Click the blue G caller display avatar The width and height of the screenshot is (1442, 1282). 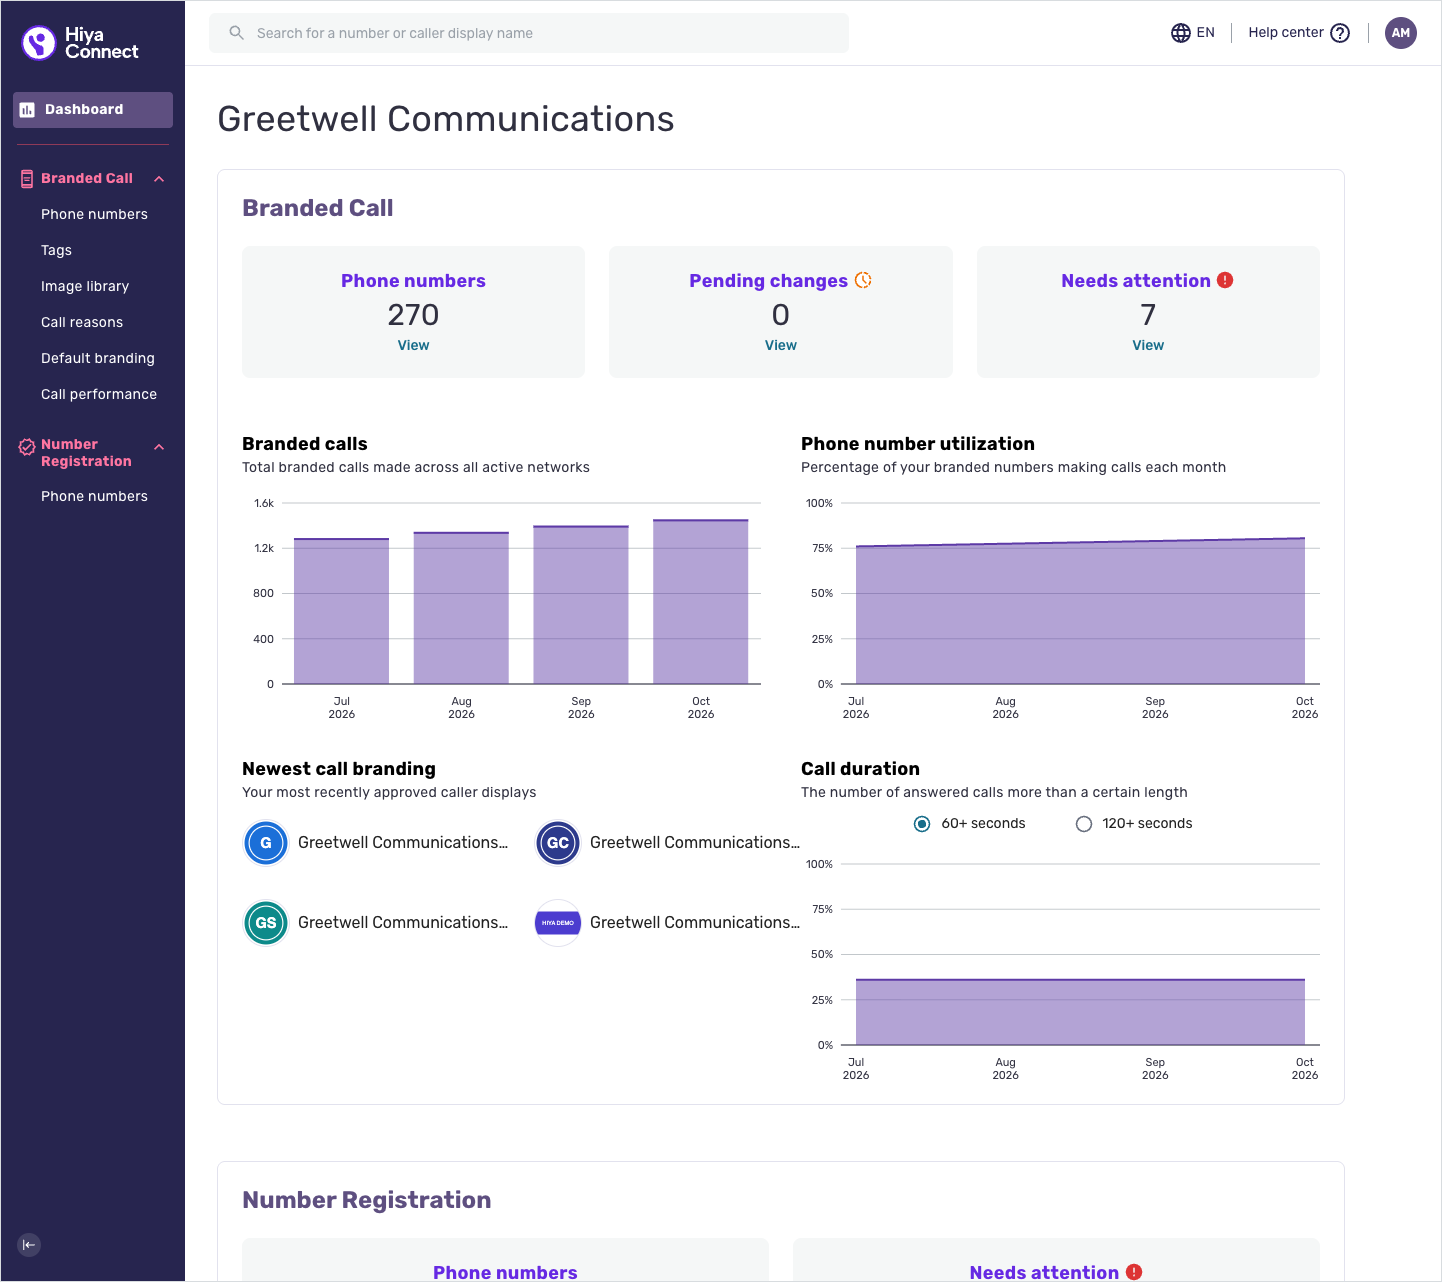click(266, 843)
